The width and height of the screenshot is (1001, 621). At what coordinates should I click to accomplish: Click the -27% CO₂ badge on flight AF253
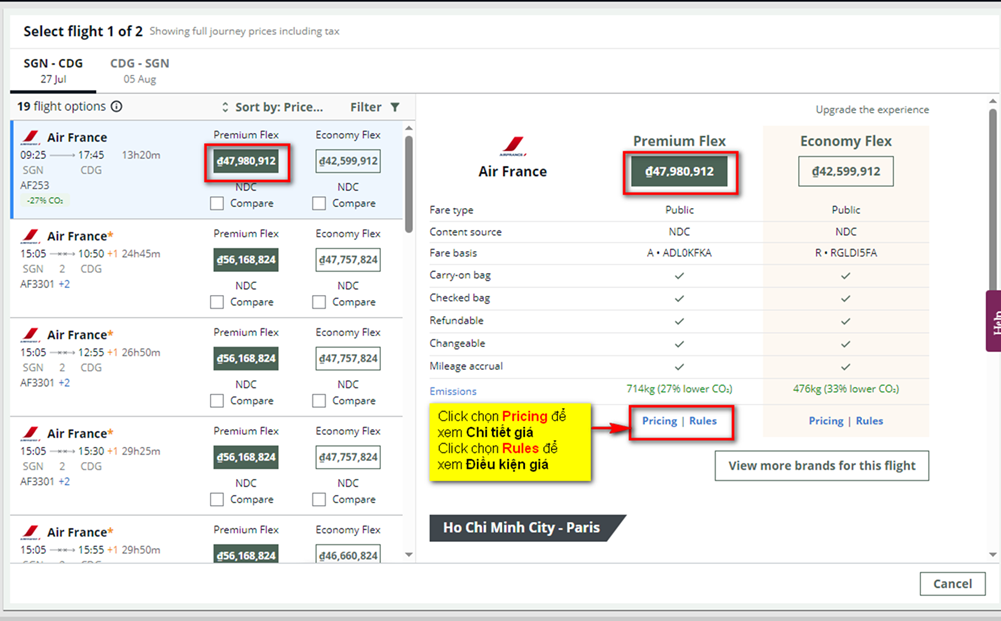45,200
